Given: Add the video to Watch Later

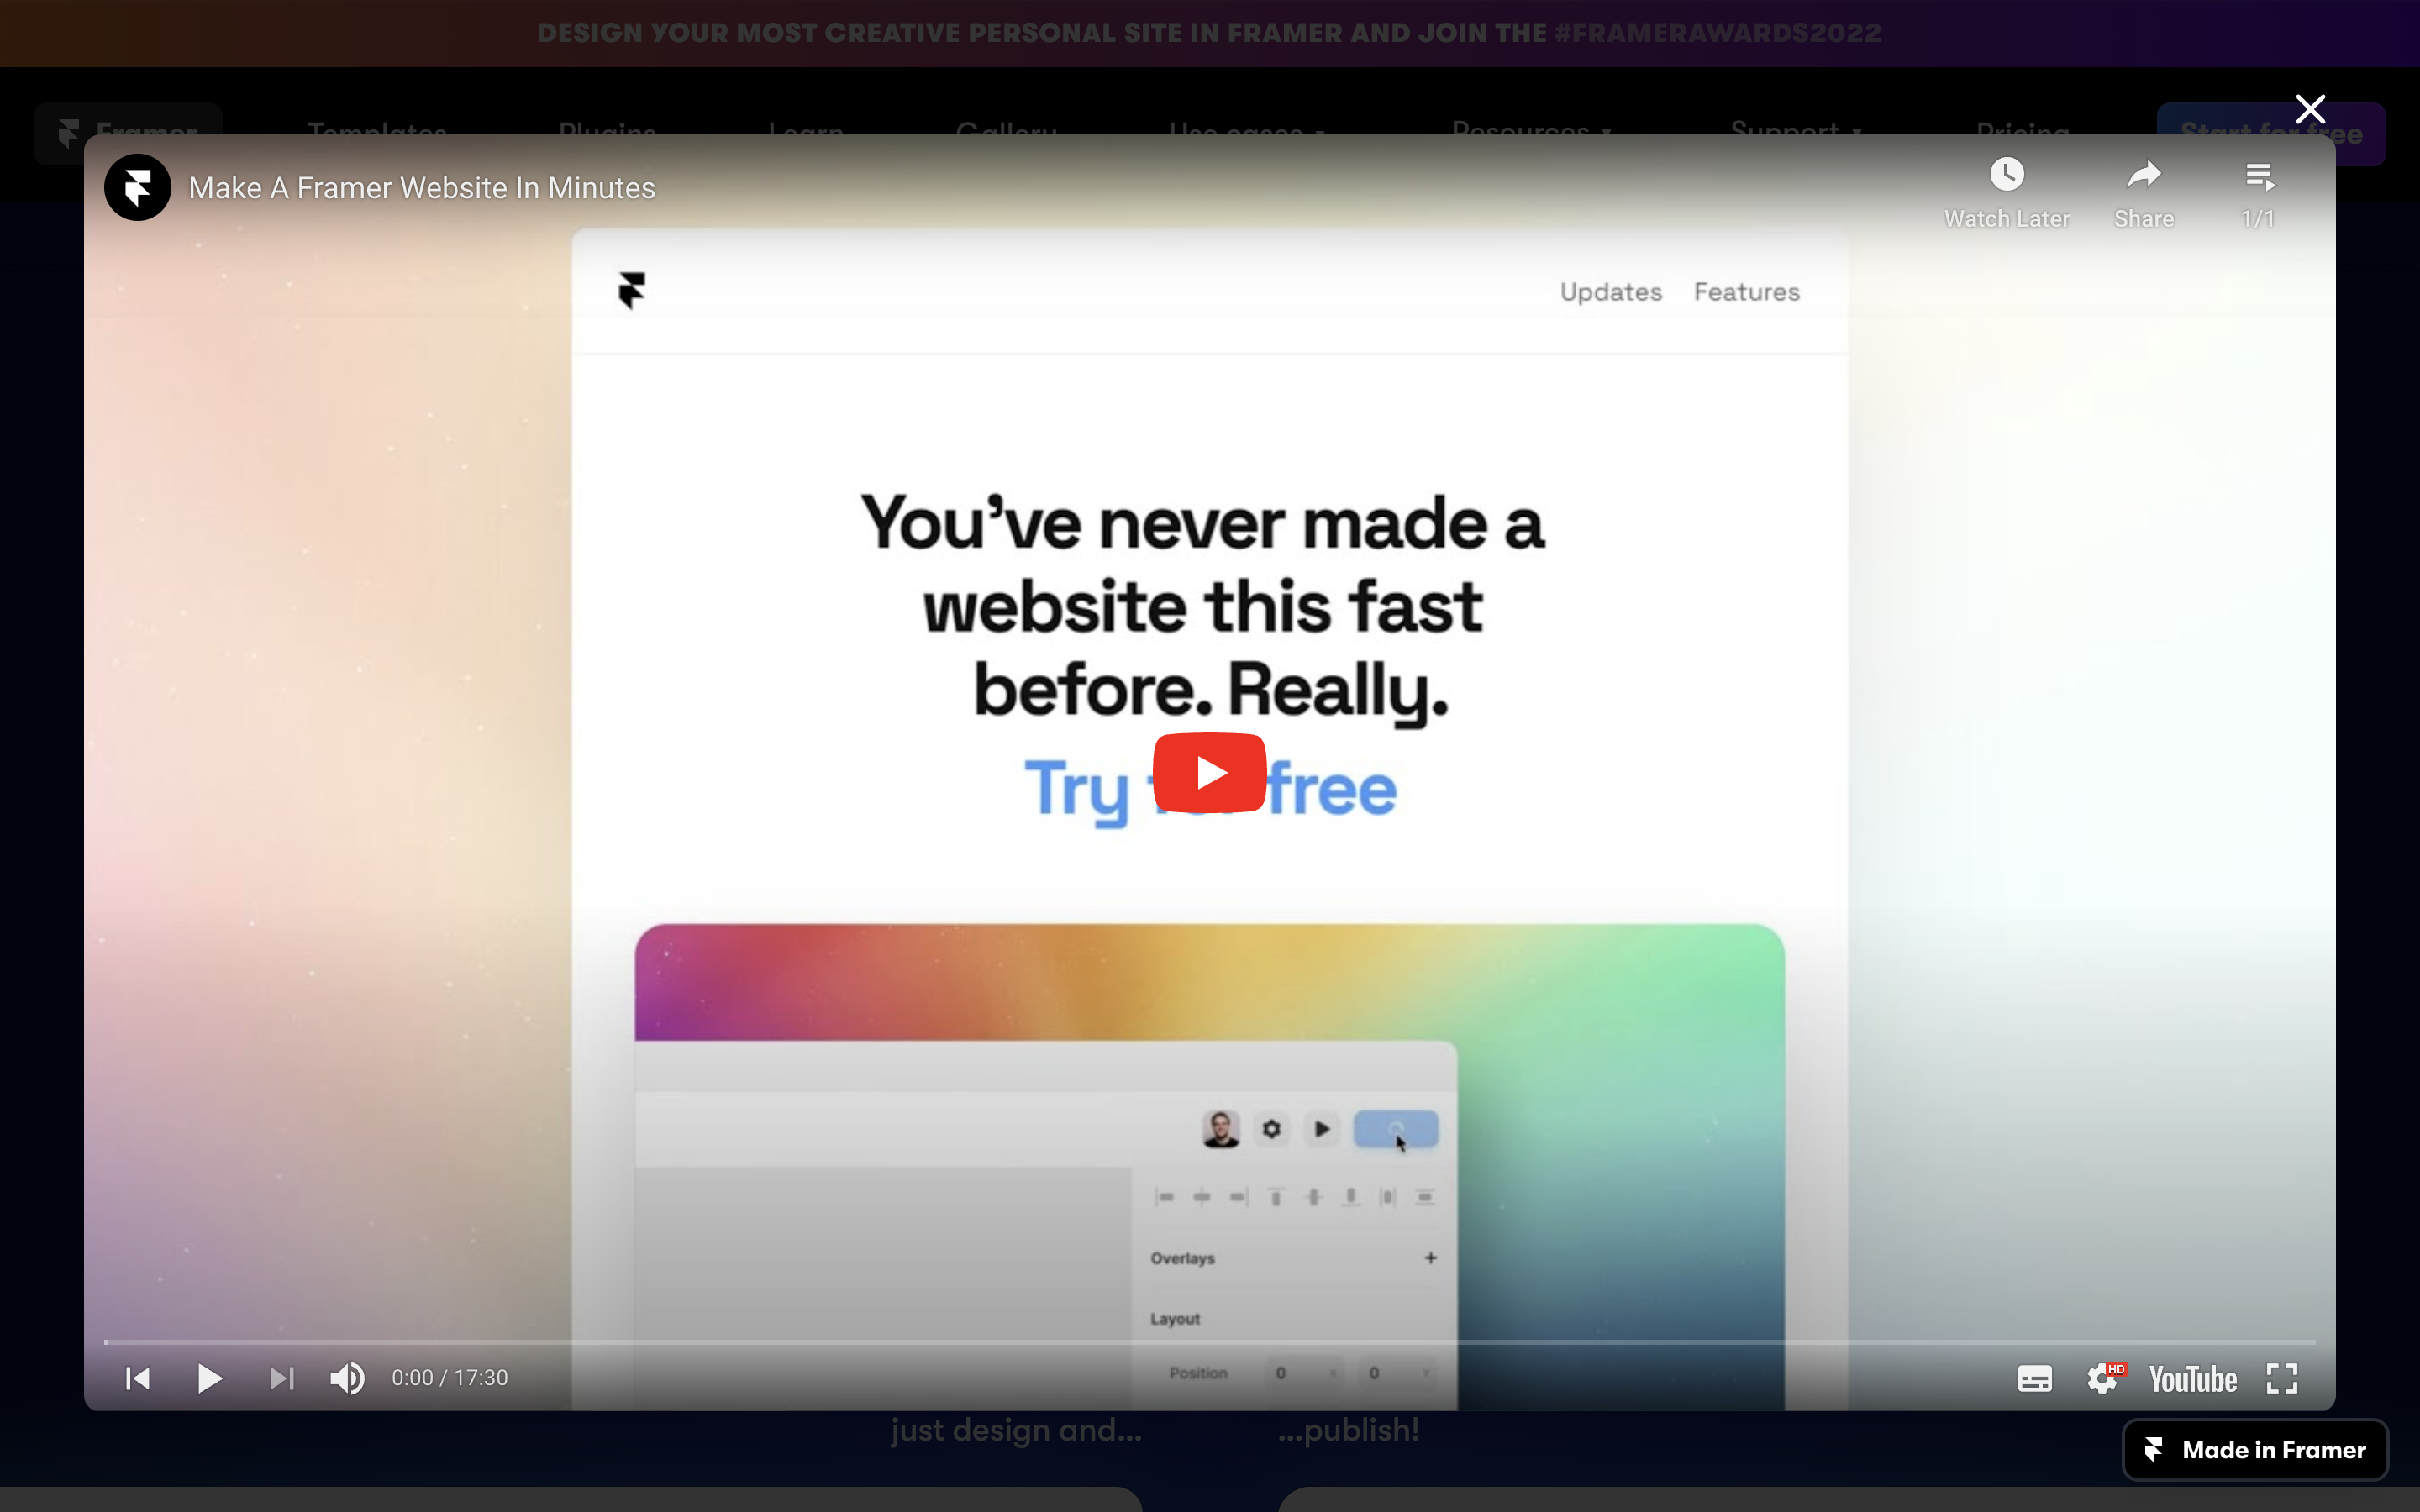Looking at the screenshot, I should [2006, 194].
